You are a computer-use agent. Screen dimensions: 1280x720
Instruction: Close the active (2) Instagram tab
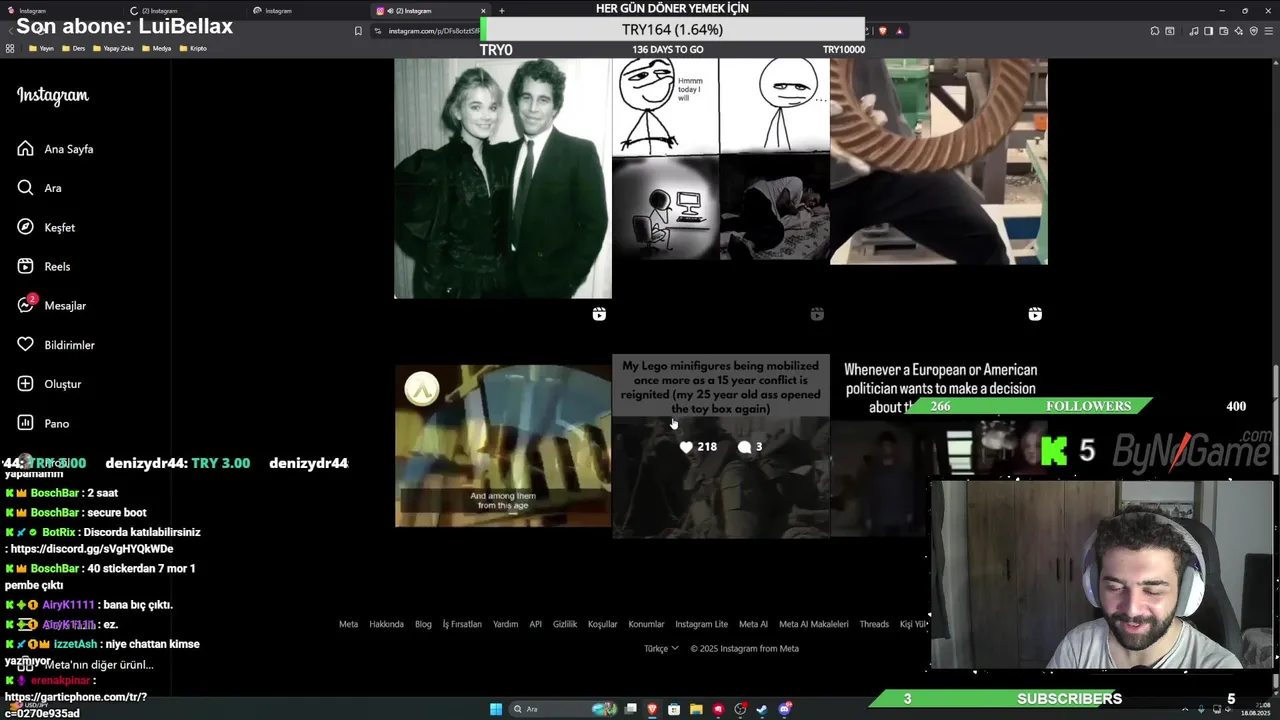483,11
